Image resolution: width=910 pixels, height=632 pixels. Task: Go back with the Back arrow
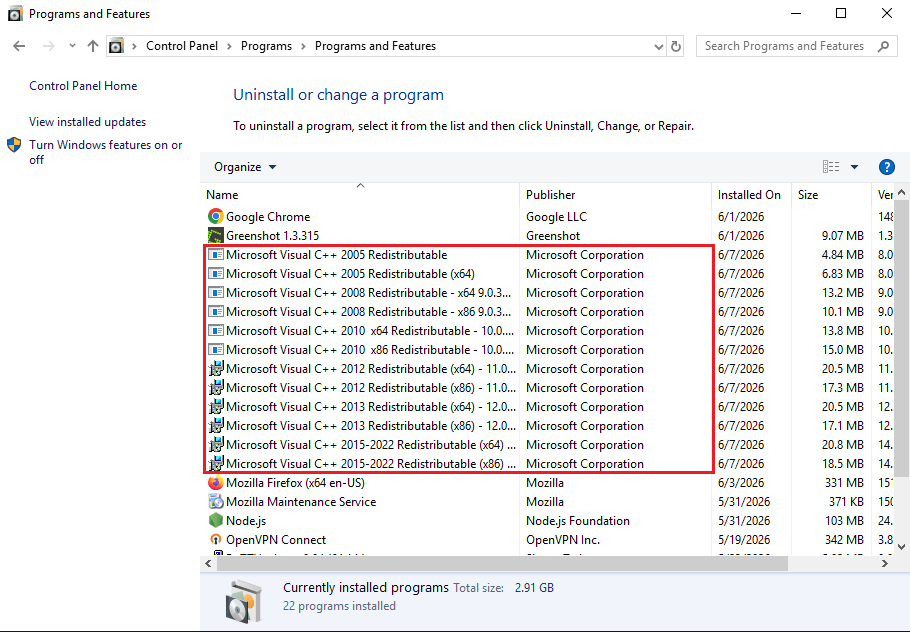(x=19, y=46)
